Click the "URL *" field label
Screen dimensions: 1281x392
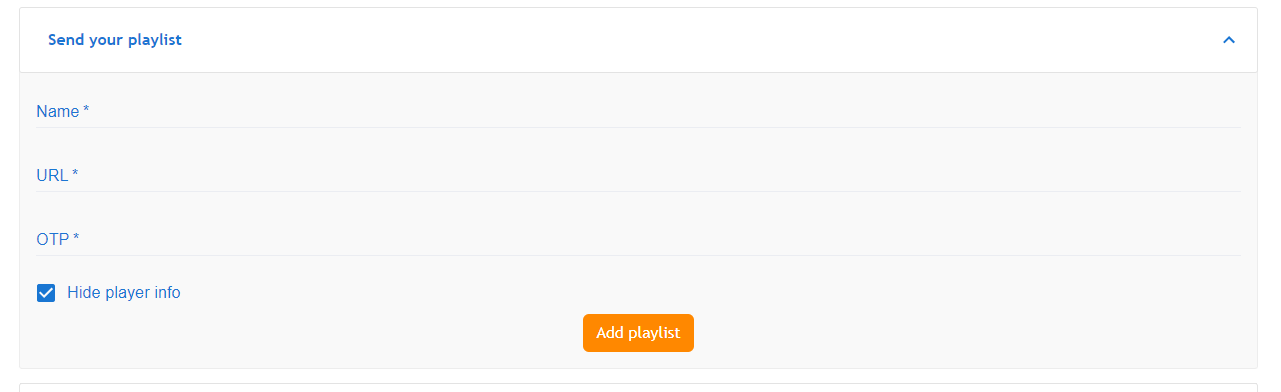coord(57,176)
